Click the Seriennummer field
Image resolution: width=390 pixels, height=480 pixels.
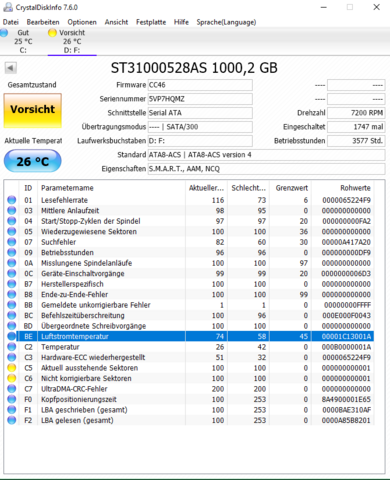click(x=200, y=99)
